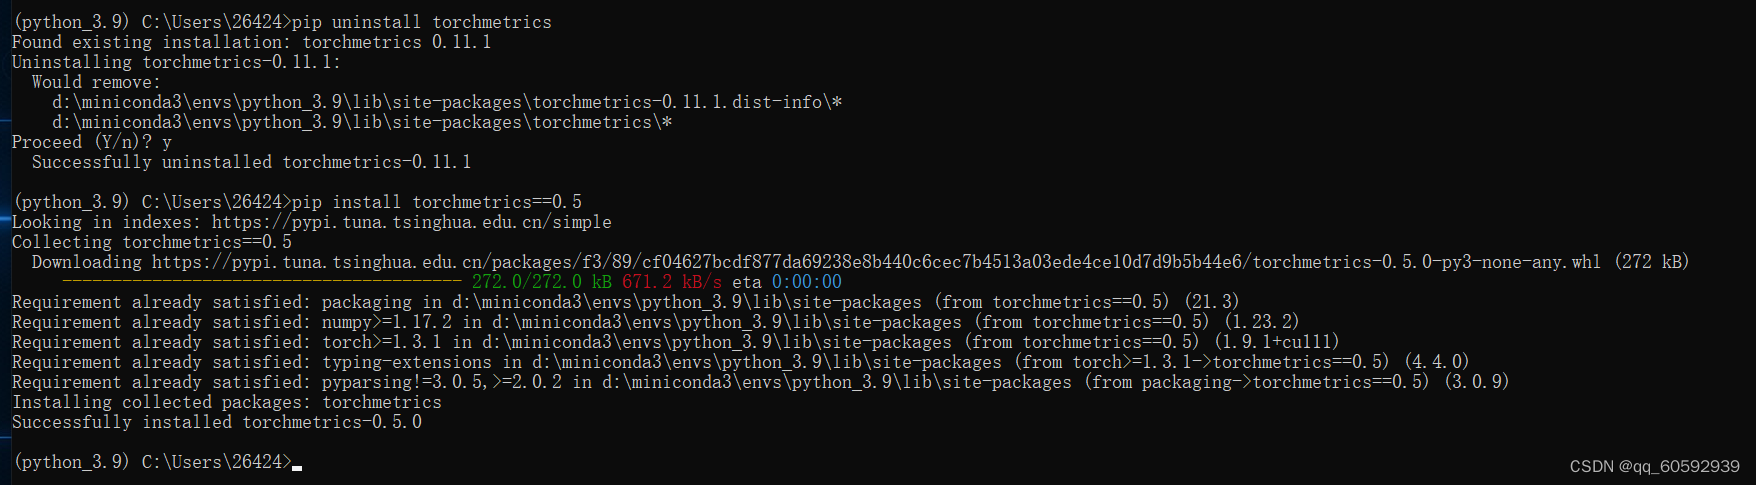
Task: Click the blinking cursor at the prompt
Action: 297,467
